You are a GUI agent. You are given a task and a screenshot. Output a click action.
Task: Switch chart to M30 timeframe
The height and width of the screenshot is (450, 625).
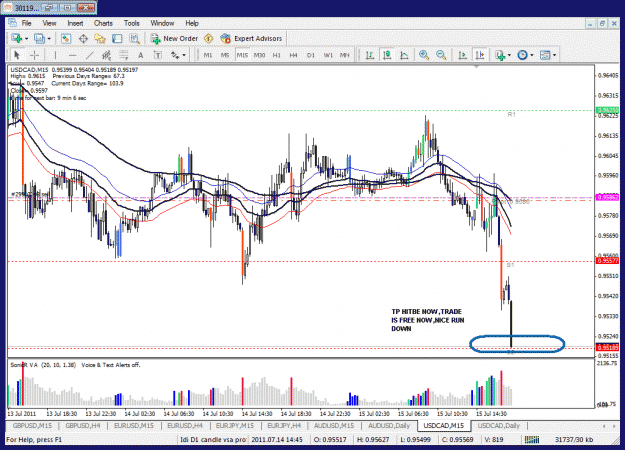259,55
